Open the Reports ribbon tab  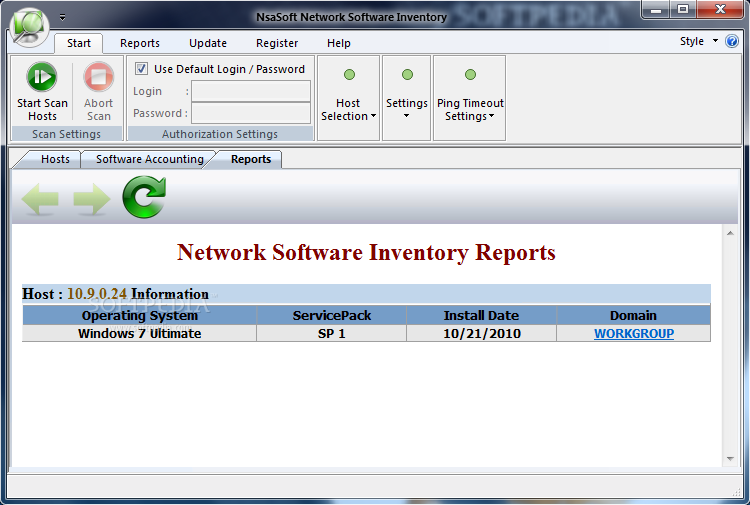(140, 43)
